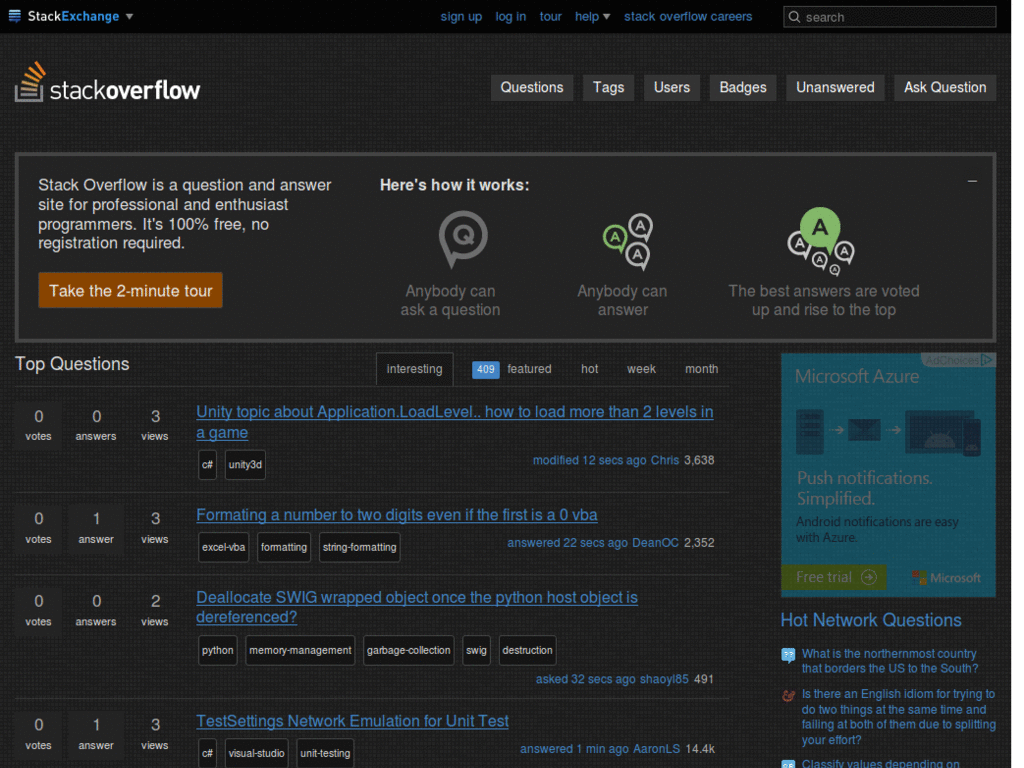The width and height of the screenshot is (1024, 768).
Task: Click the Ask Question button
Action: 944,88
